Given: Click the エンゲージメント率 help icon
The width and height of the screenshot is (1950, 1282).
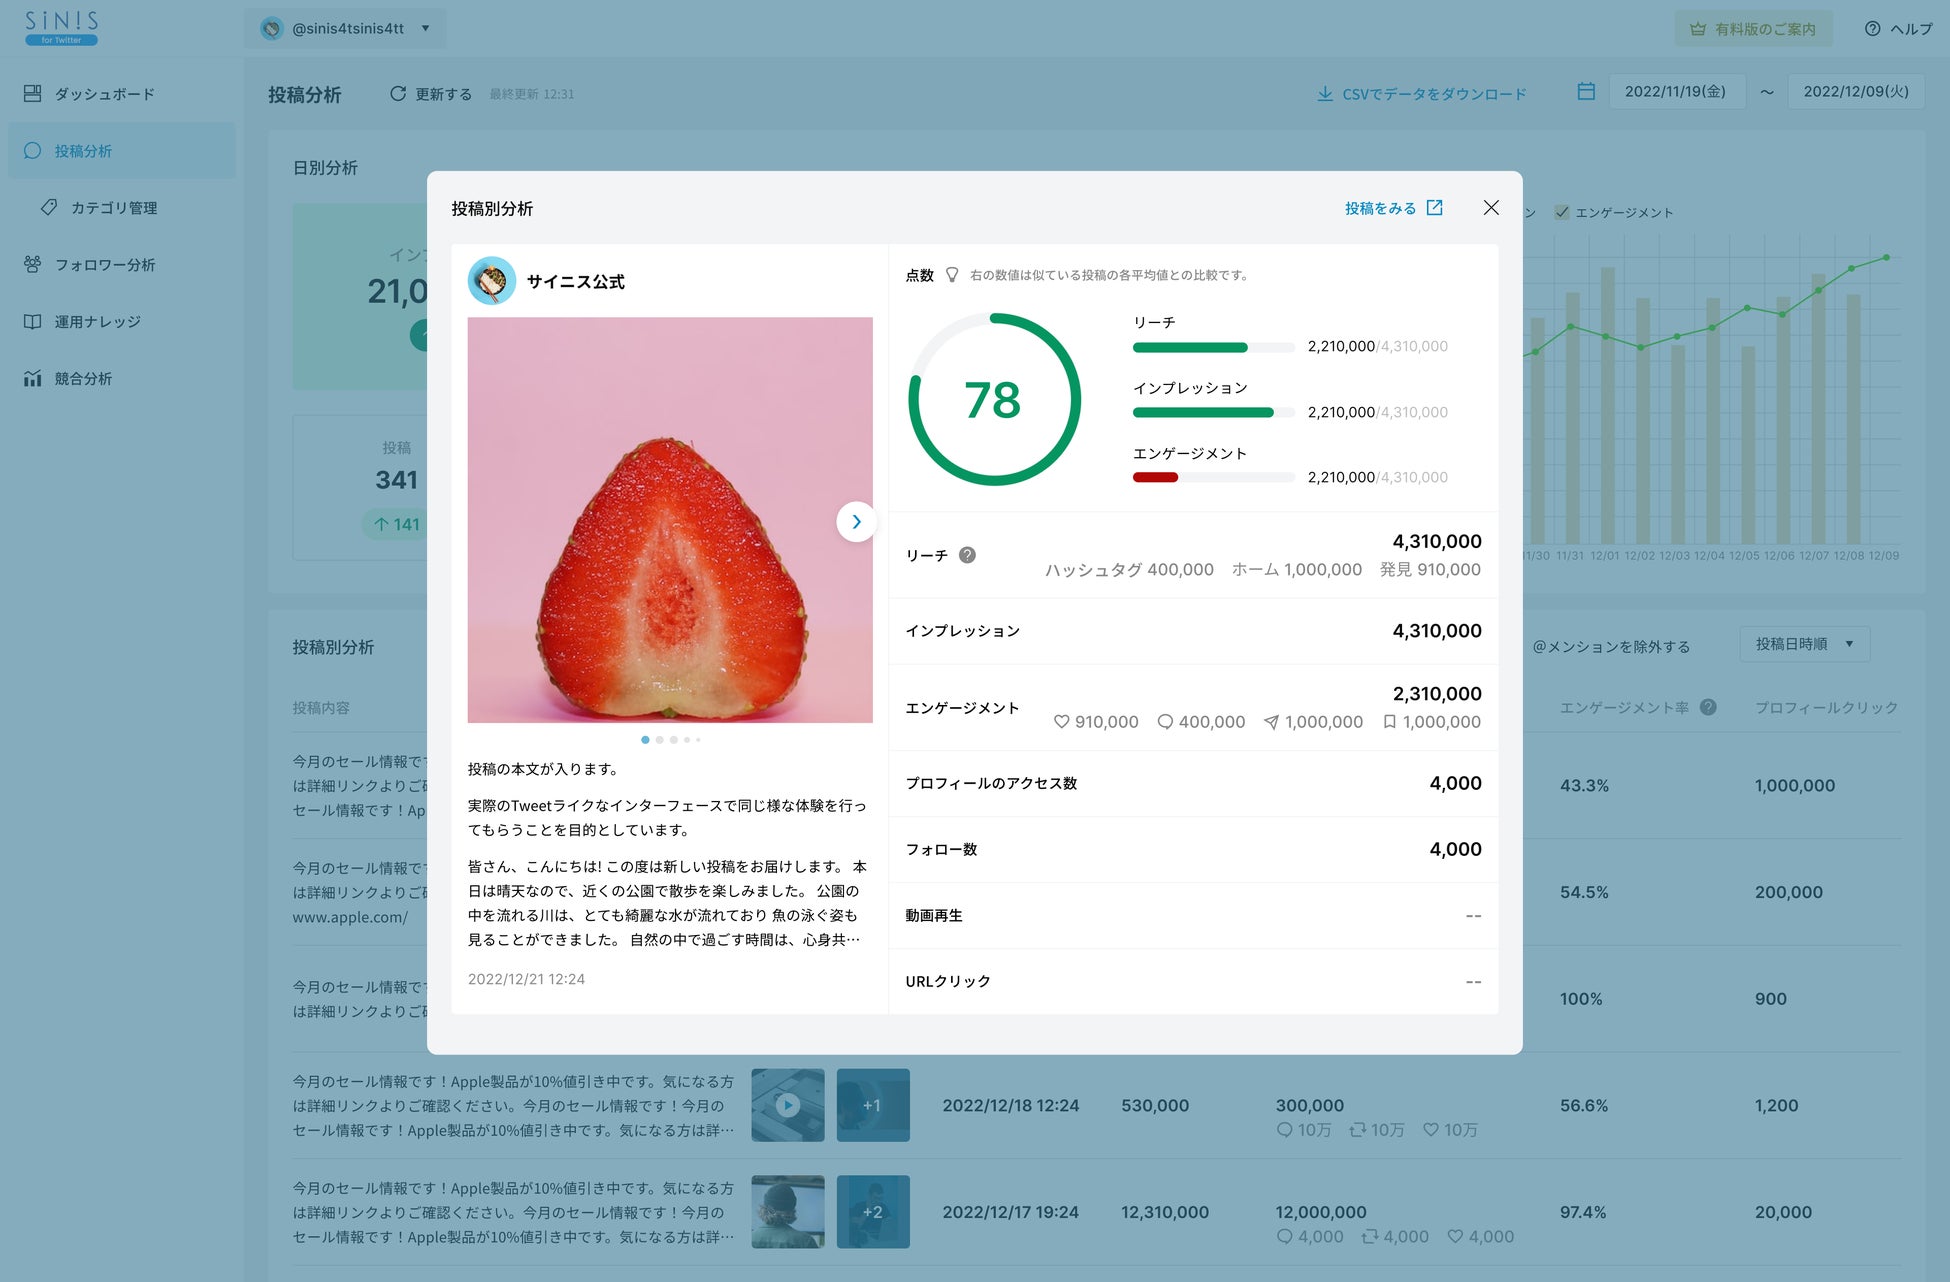Looking at the screenshot, I should pyautogui.click(x=1708, y=707).
